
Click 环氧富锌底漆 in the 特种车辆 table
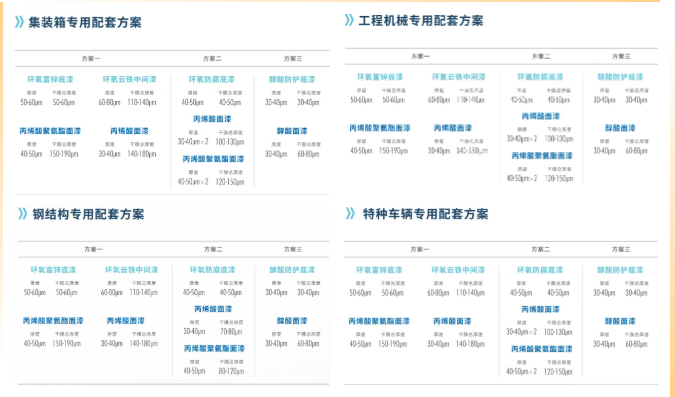coord(379,270)
